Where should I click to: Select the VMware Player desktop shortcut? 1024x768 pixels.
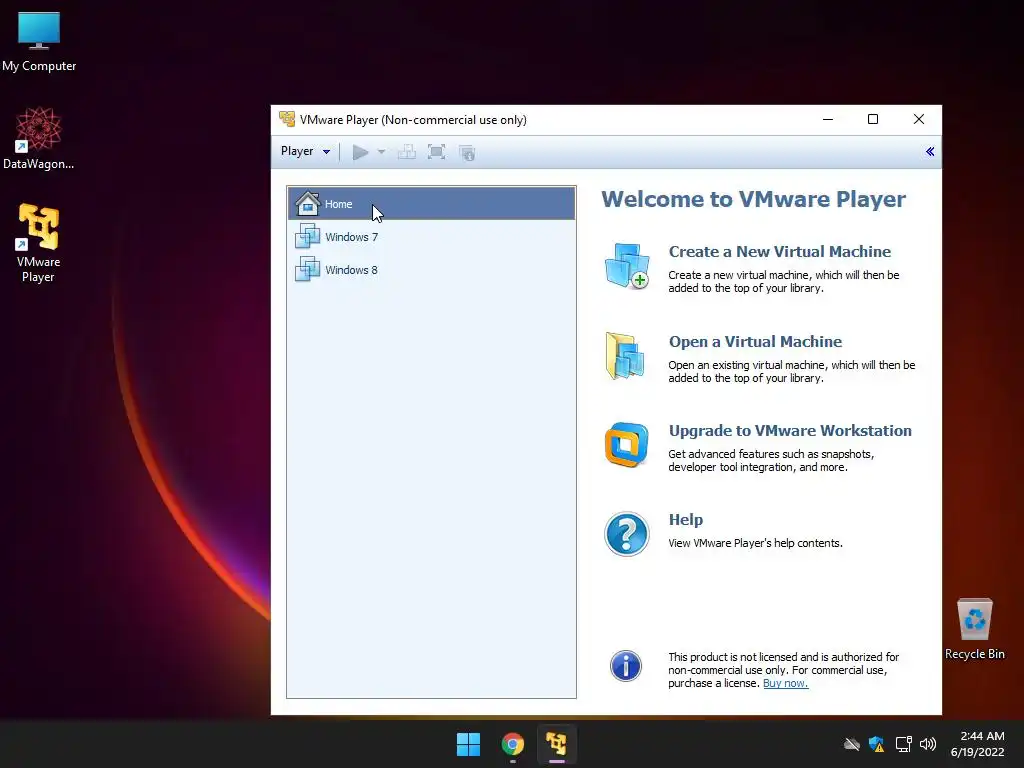point(39,243)
